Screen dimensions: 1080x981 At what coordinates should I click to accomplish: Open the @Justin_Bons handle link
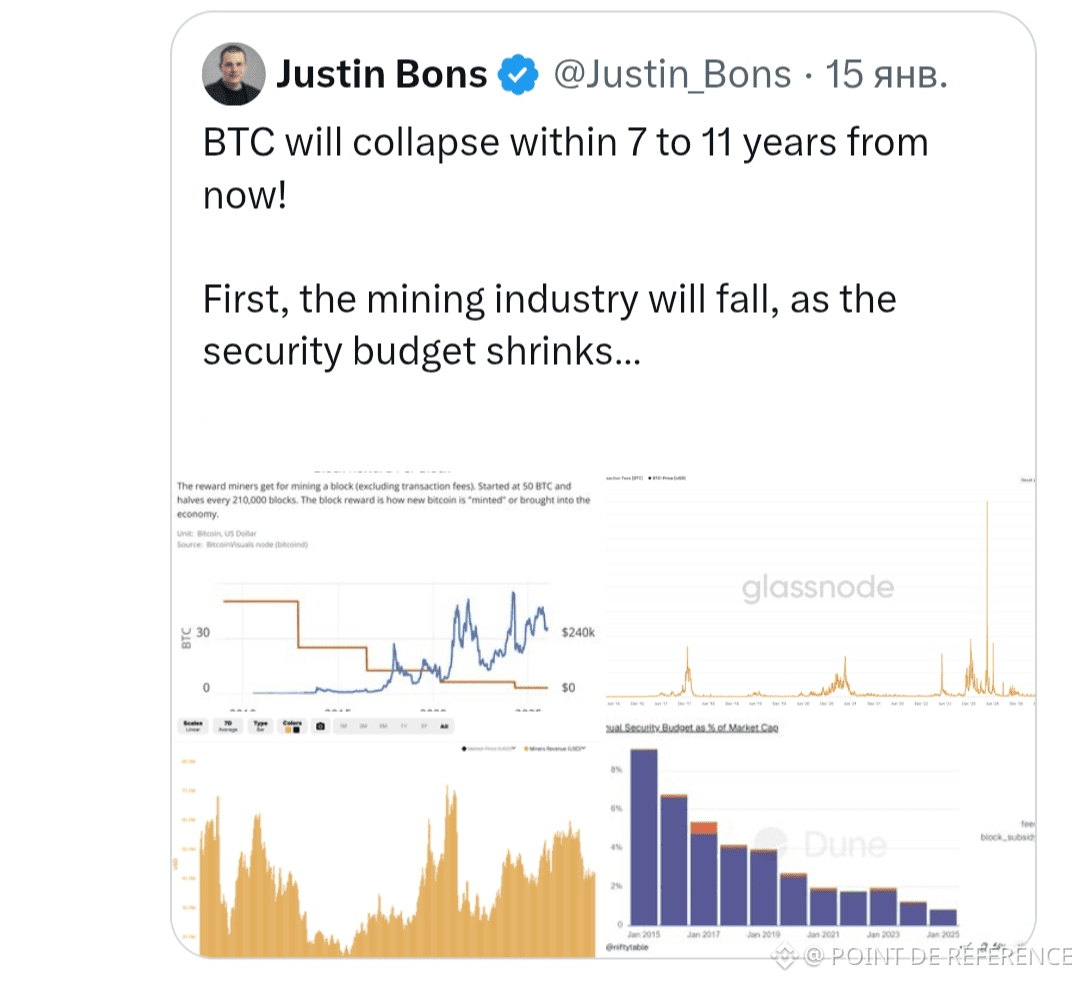coord(672,74)
